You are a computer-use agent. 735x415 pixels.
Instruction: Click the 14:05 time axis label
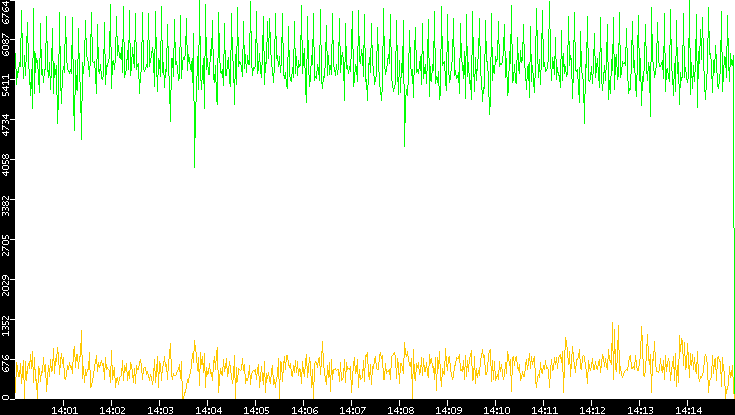pyautogui.click(x=256, y=411)
